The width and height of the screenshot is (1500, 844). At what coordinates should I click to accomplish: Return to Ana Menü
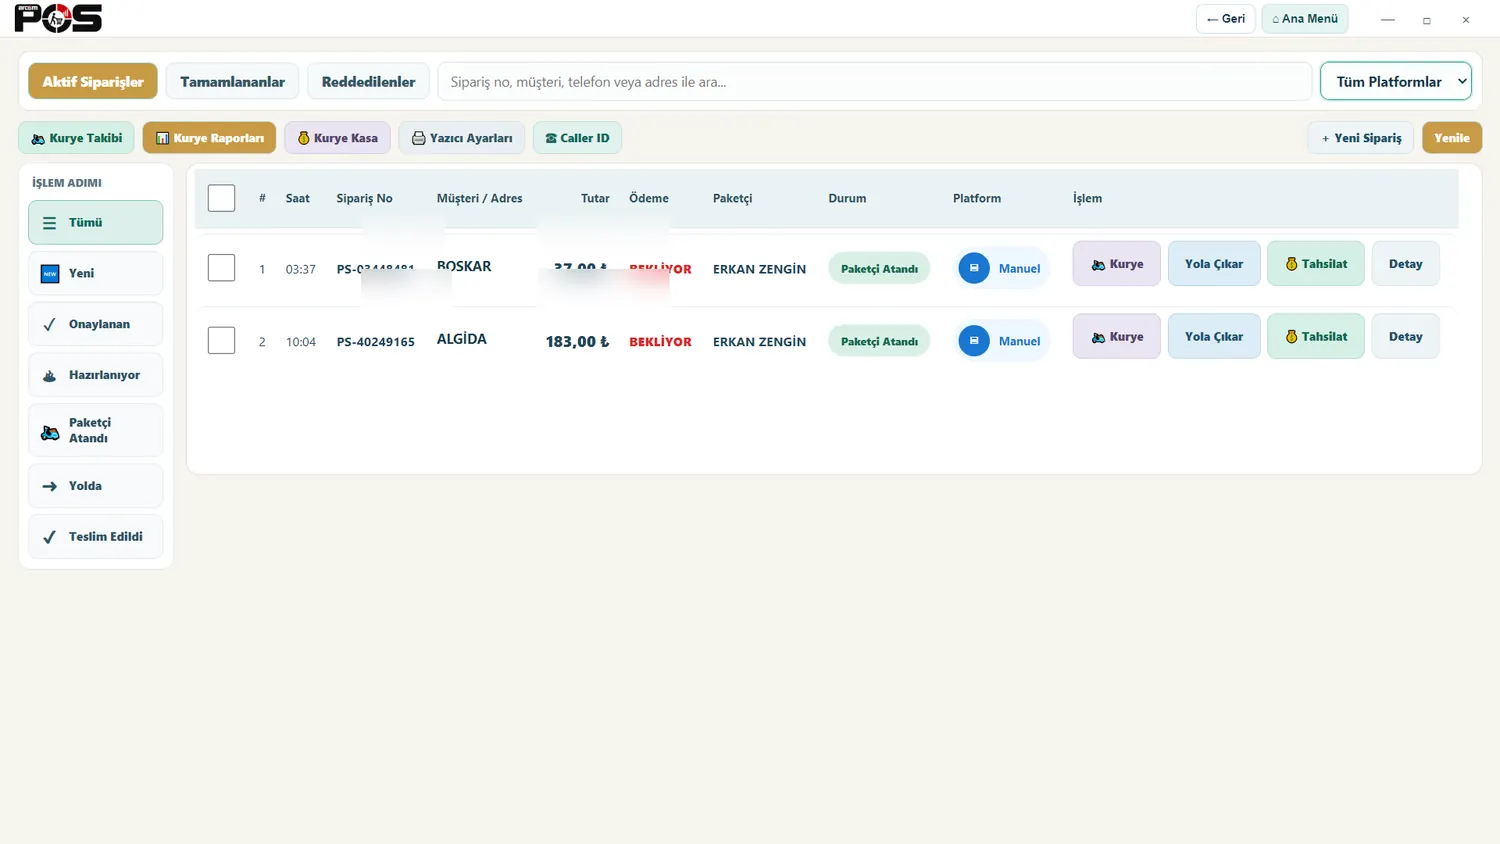(1305, 19)
